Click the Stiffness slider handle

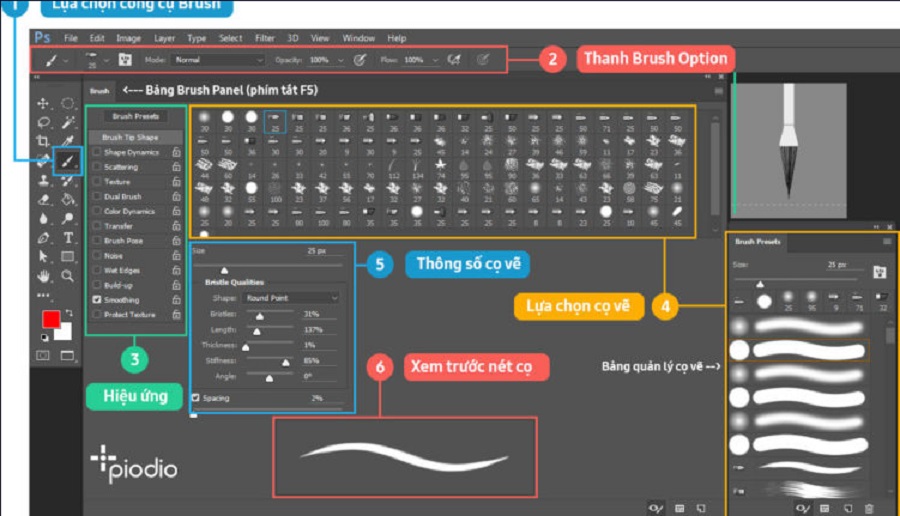285,363
